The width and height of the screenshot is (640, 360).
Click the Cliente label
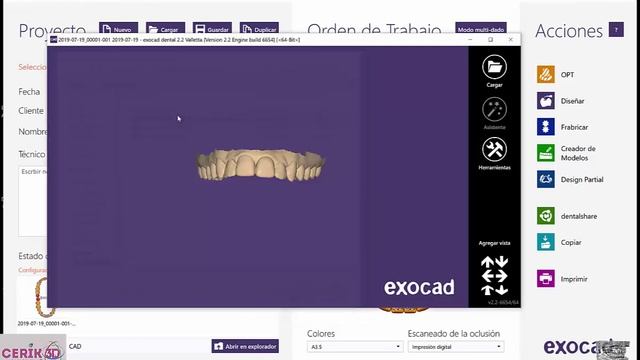[31, 111]
